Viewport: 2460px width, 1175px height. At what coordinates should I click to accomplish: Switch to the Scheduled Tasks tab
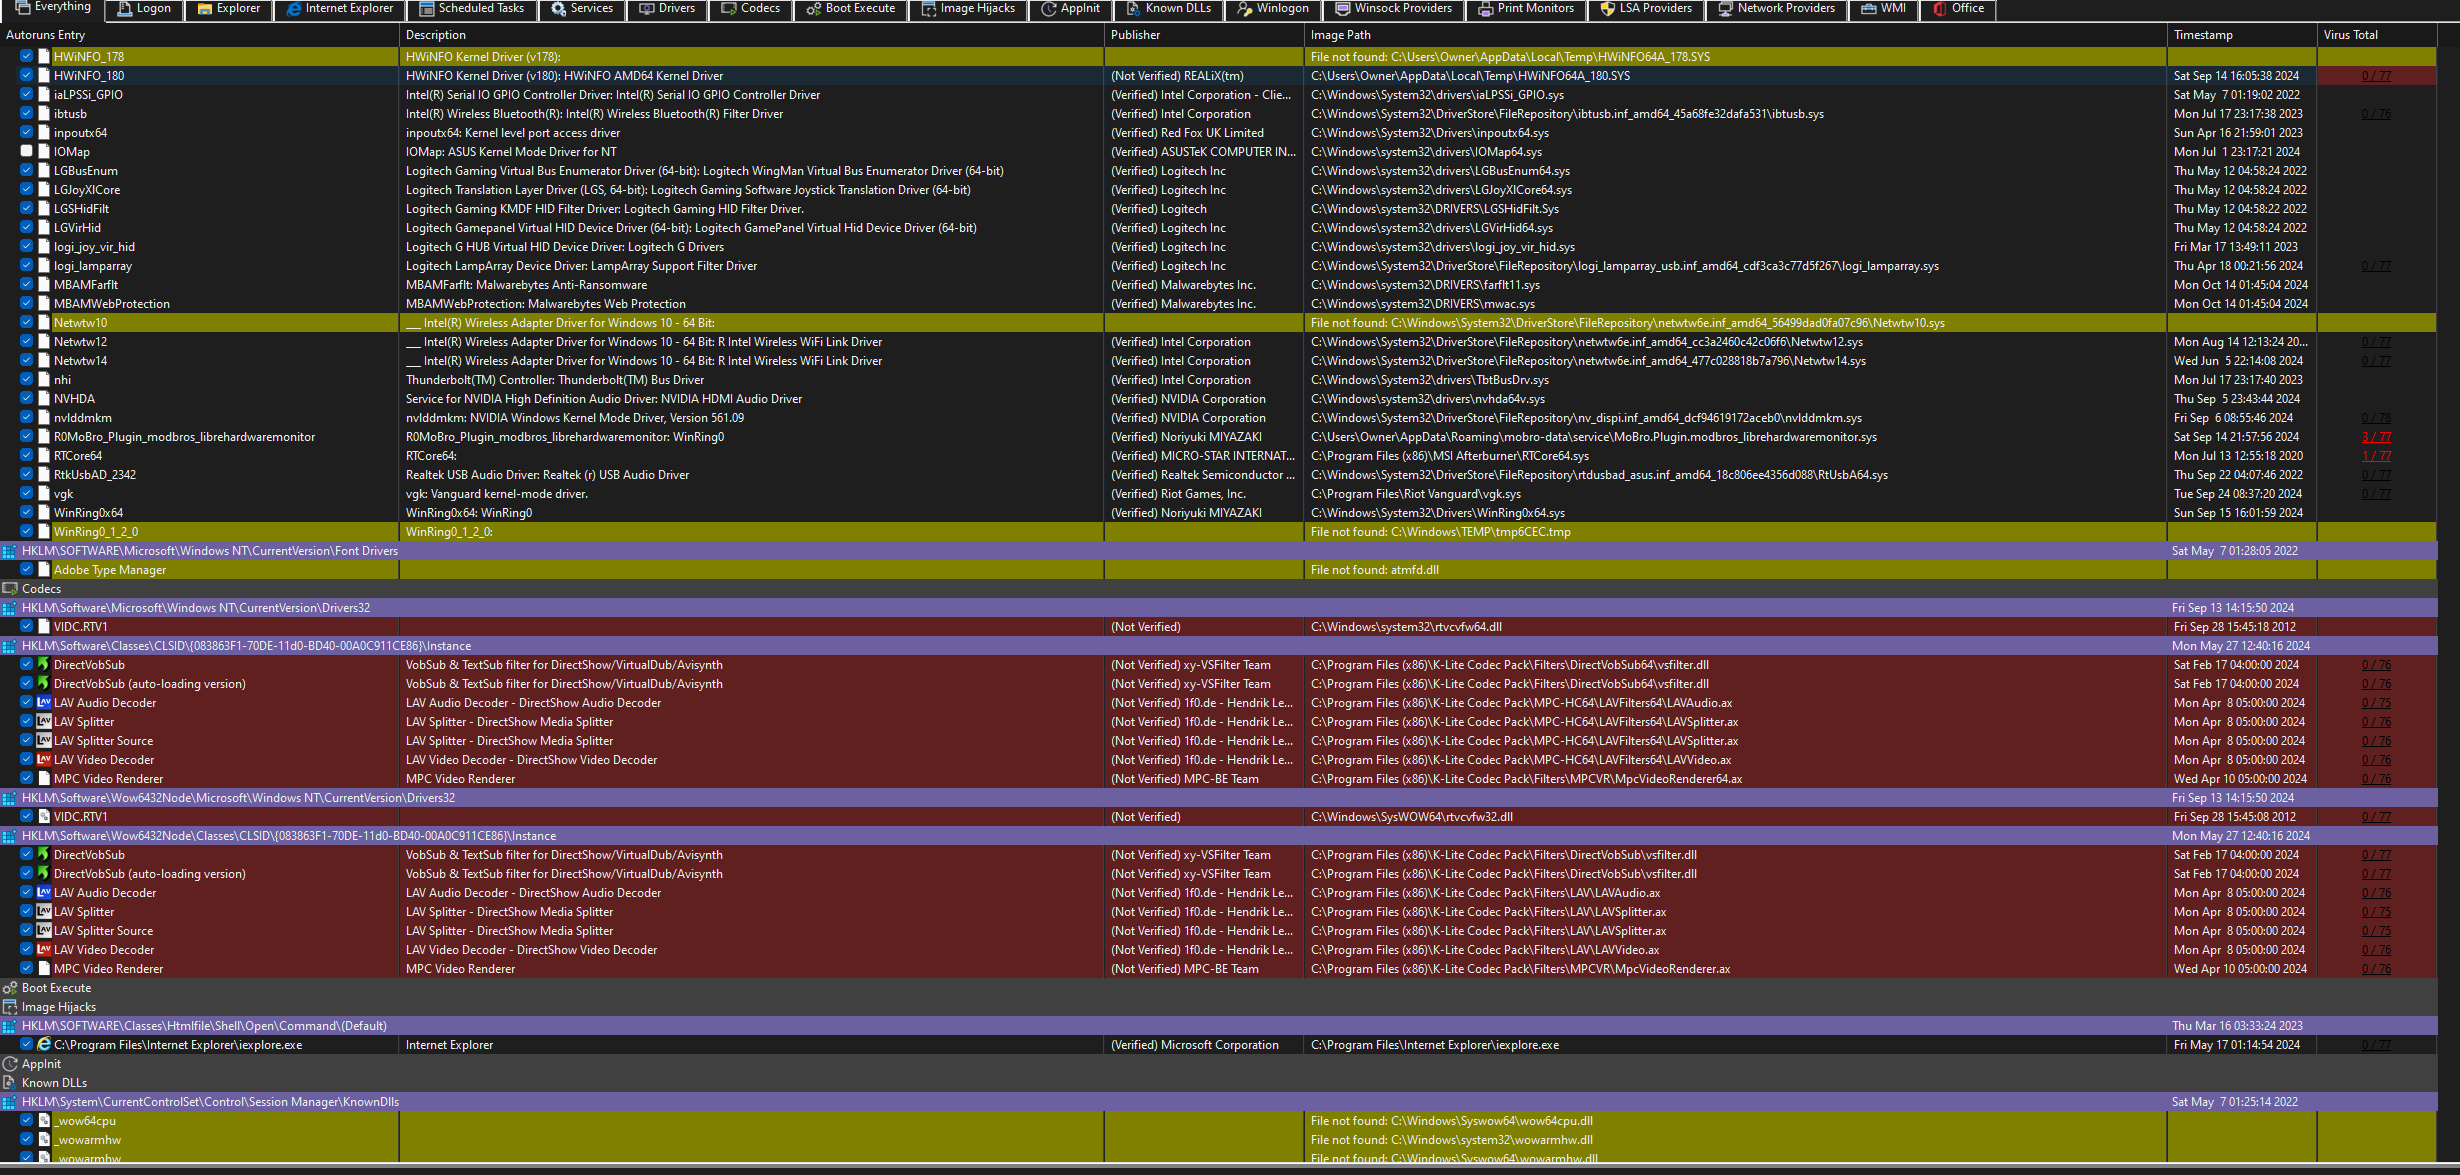pyautogui.click(x=470, y=8)
